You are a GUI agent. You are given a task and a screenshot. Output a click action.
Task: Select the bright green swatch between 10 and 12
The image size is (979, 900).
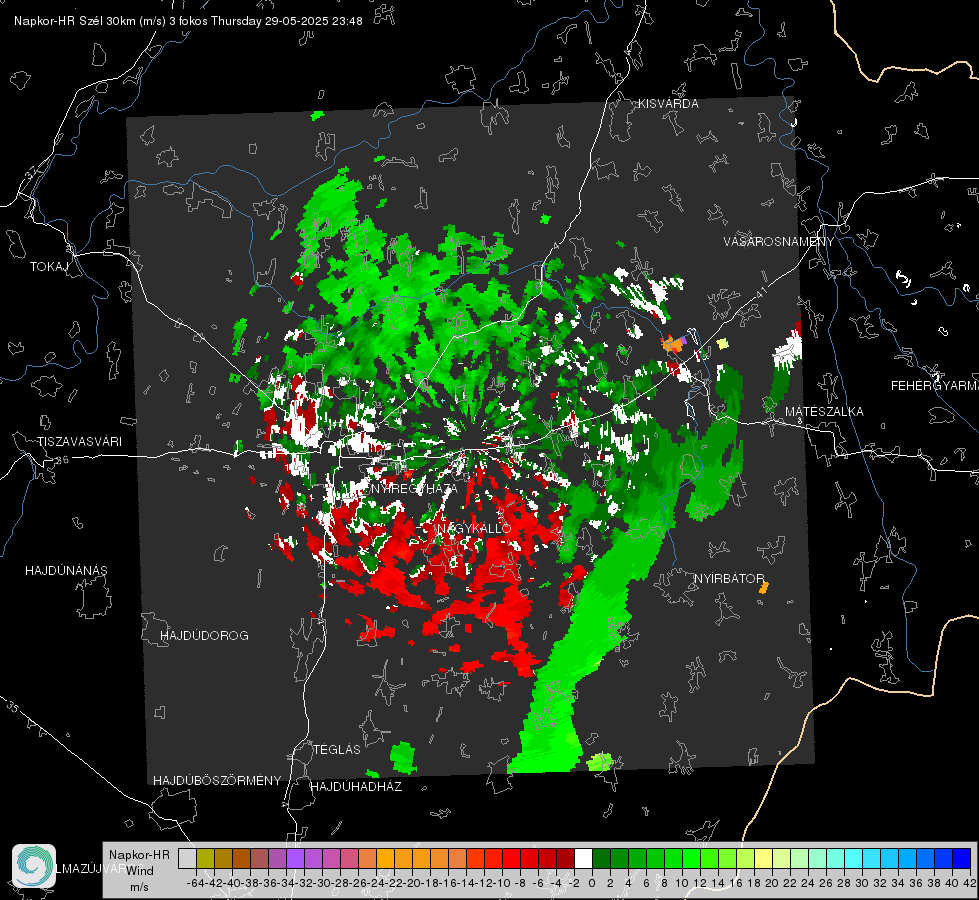691,858
